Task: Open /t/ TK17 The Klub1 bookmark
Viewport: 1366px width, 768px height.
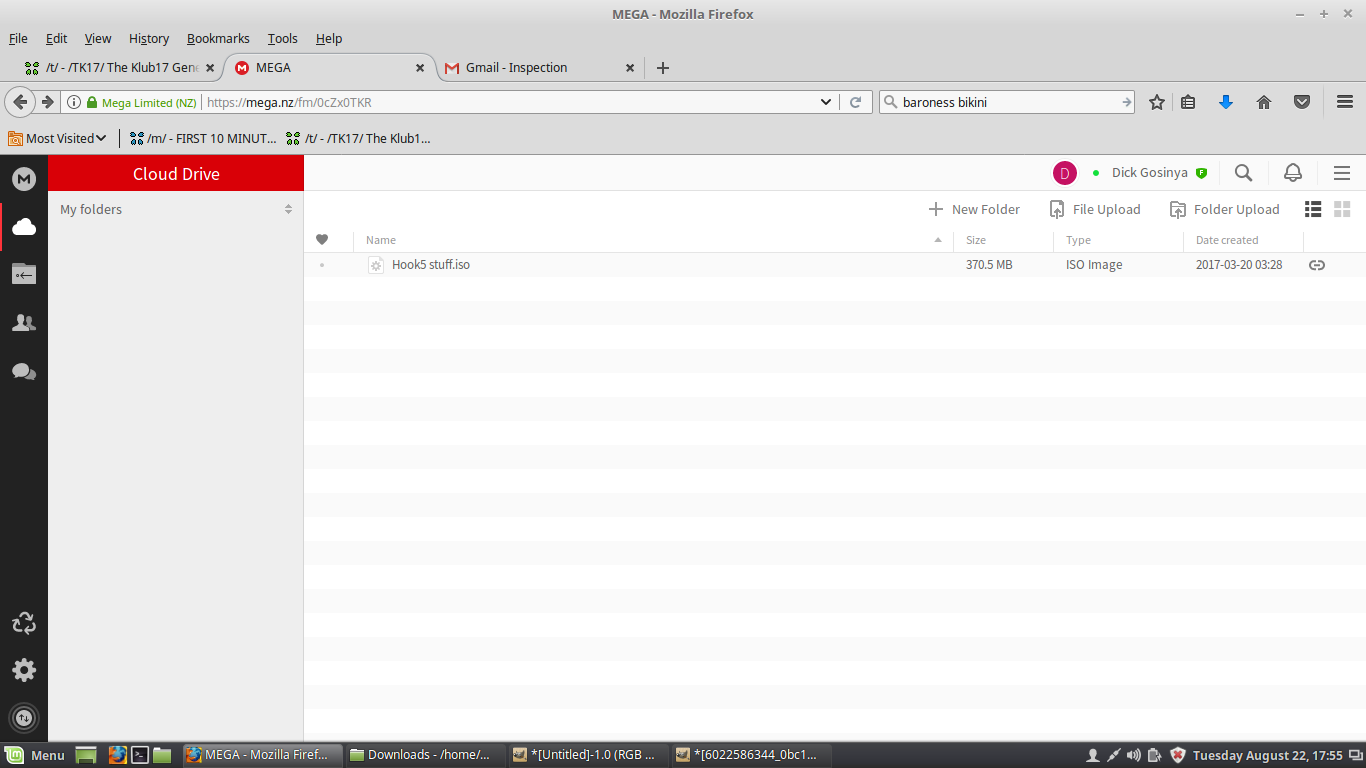Action: click(x=358, y=138)
